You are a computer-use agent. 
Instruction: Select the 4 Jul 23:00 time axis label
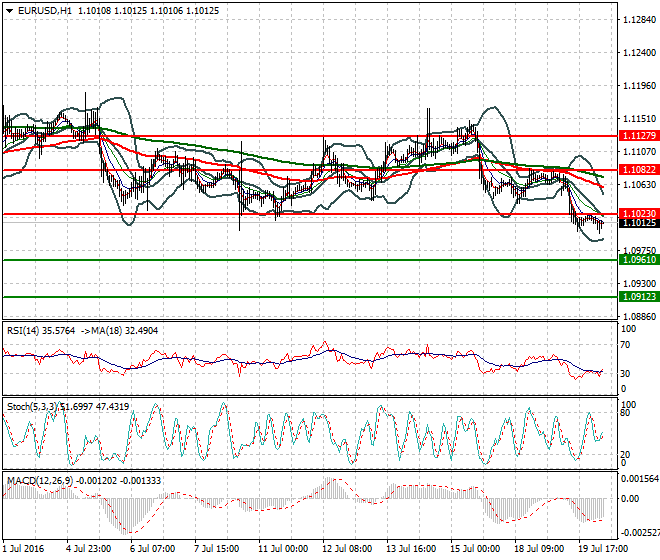click(x=88, y=549)
